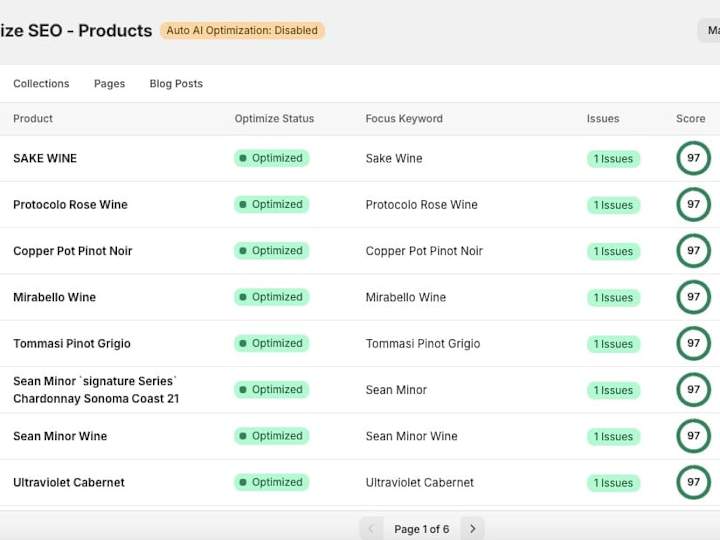
Task: Click the Score column header
Action: (x=690, y=118)
